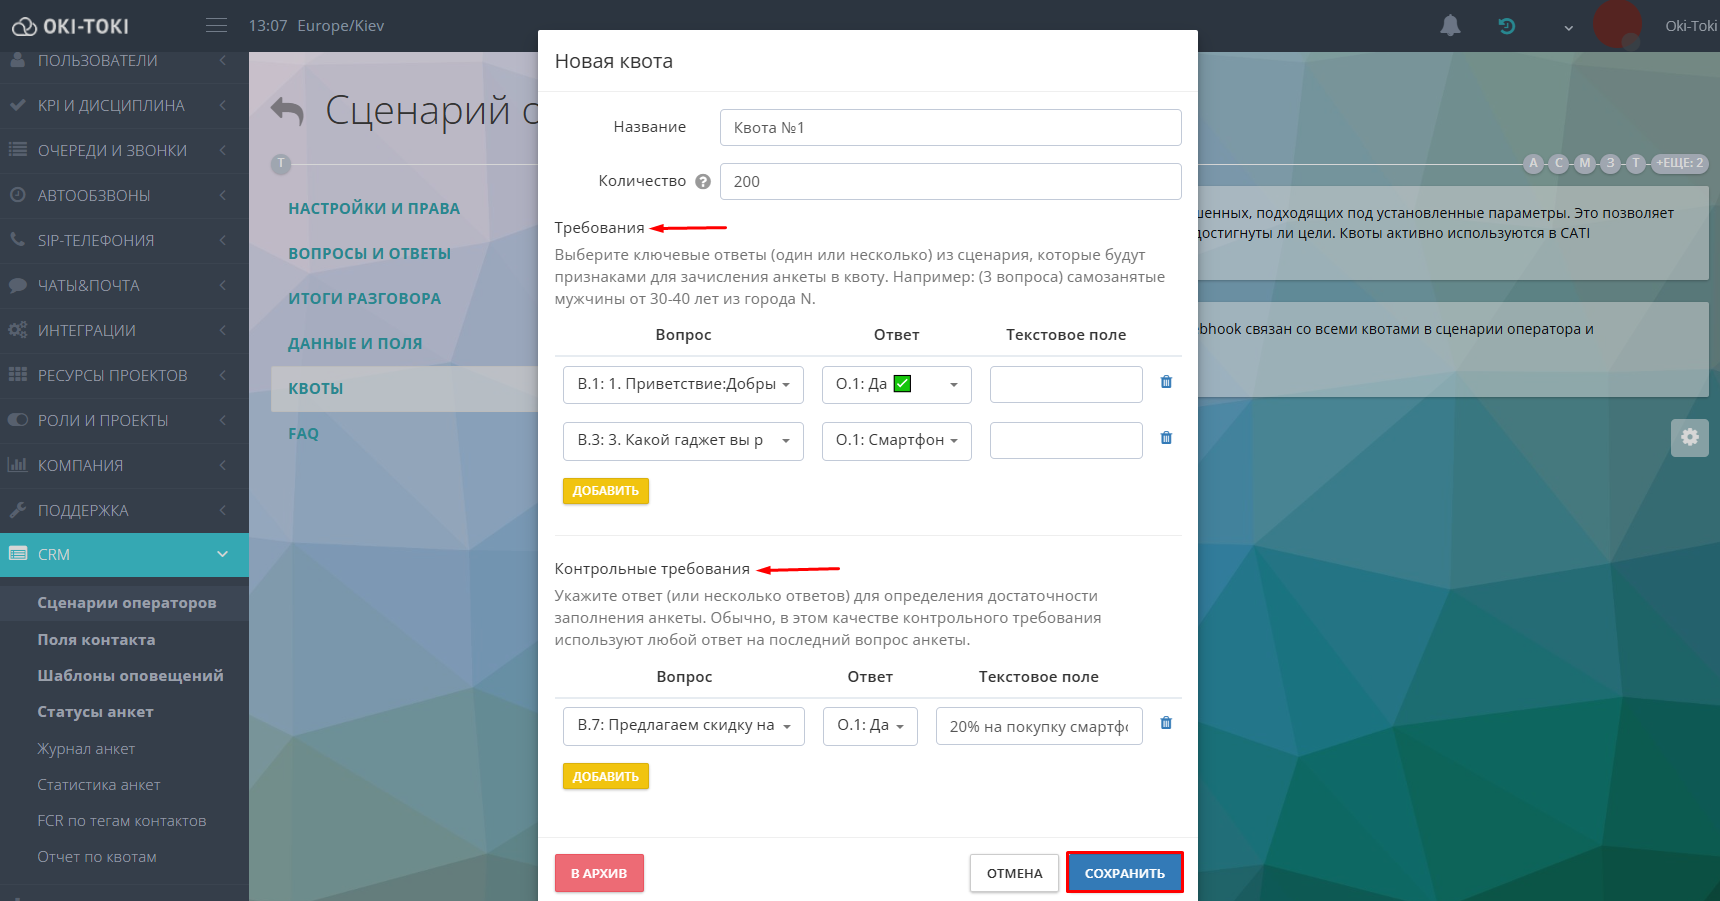Open answer dropdown О.1: Смартфон

(897, 441)
